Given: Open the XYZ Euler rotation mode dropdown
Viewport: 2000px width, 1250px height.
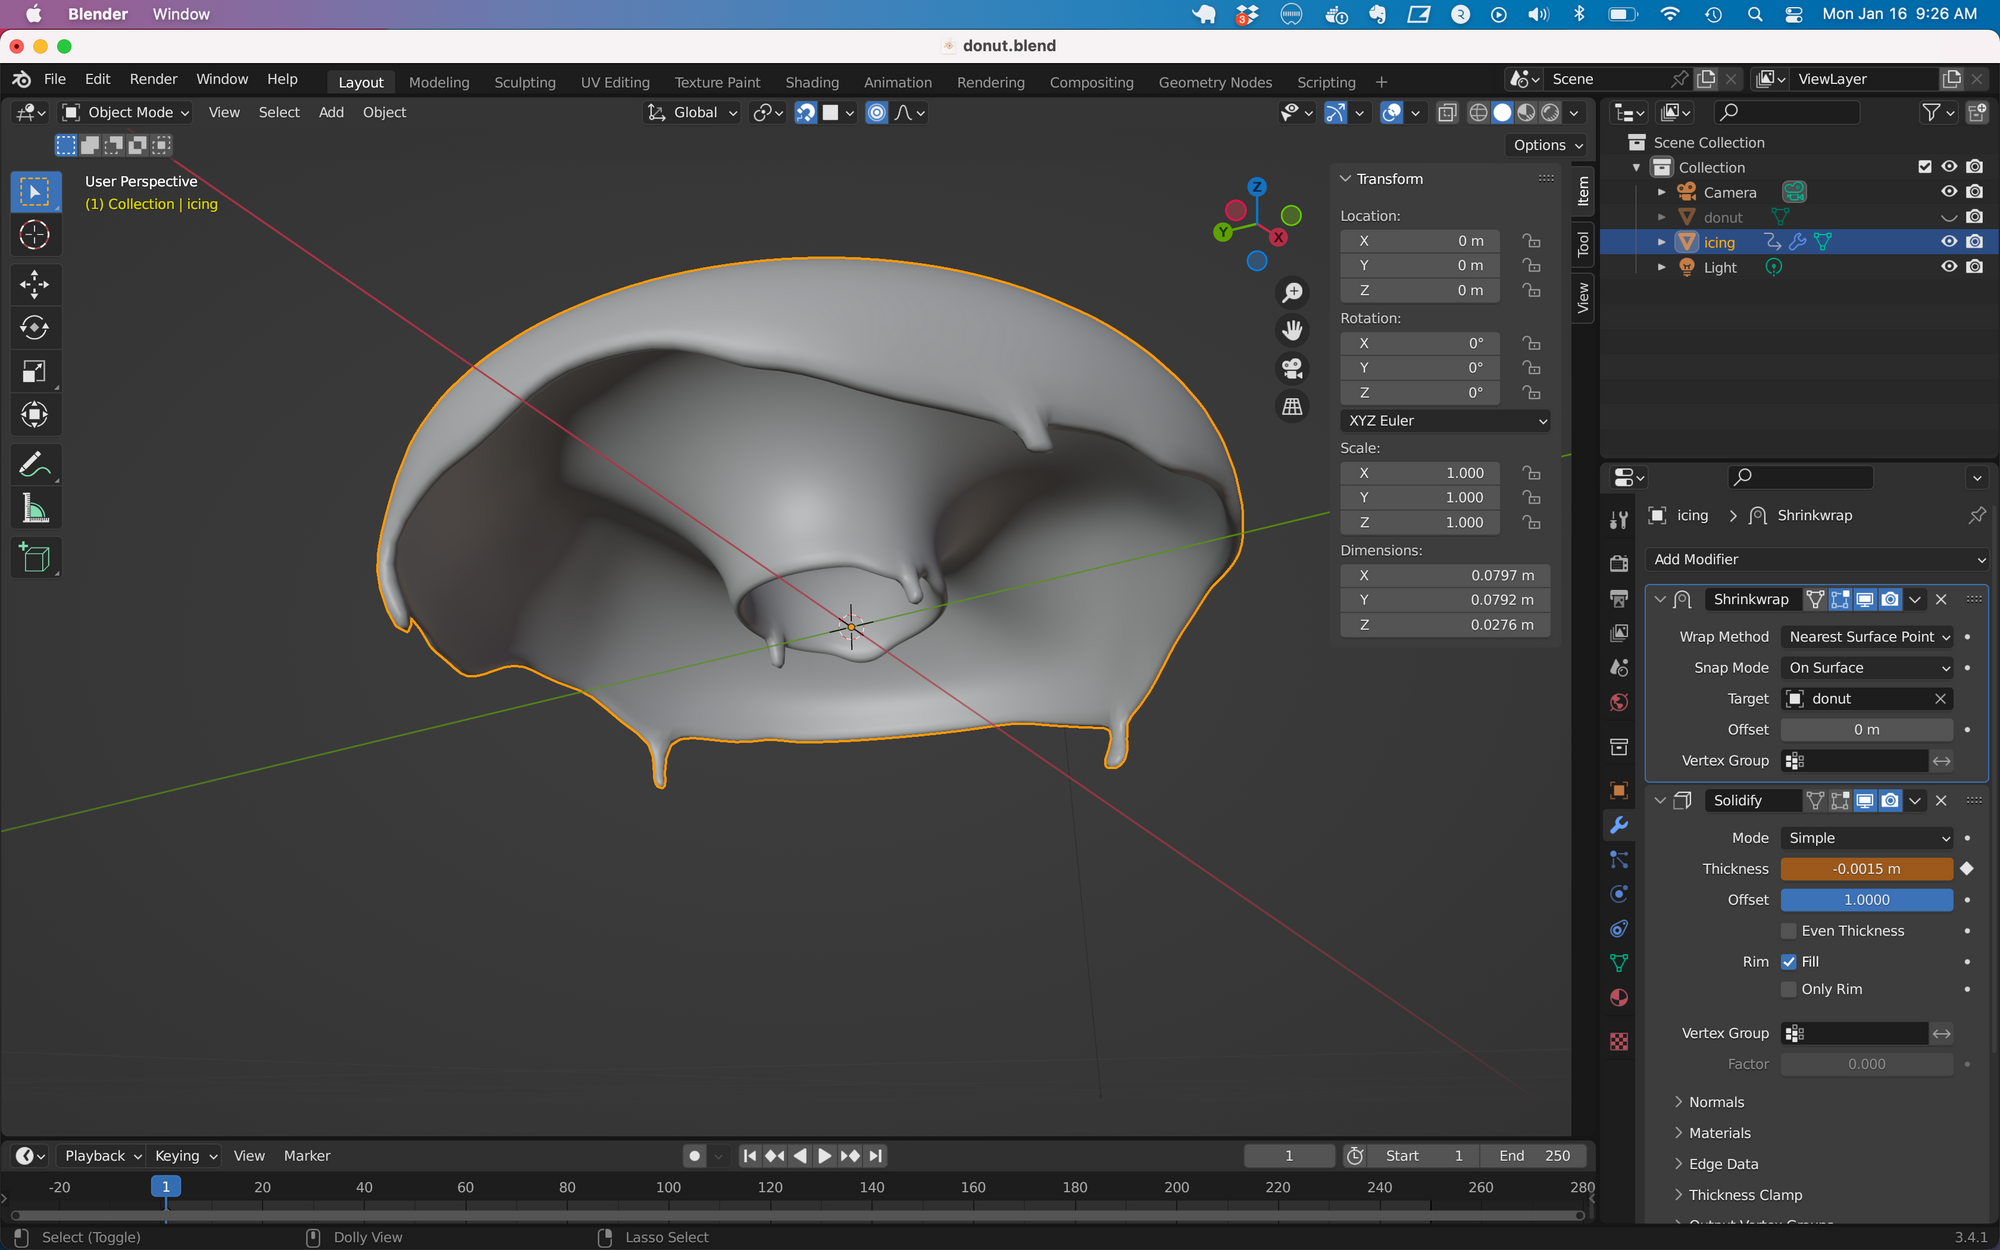Looking at the screenshot, I should click(1445, 421).
